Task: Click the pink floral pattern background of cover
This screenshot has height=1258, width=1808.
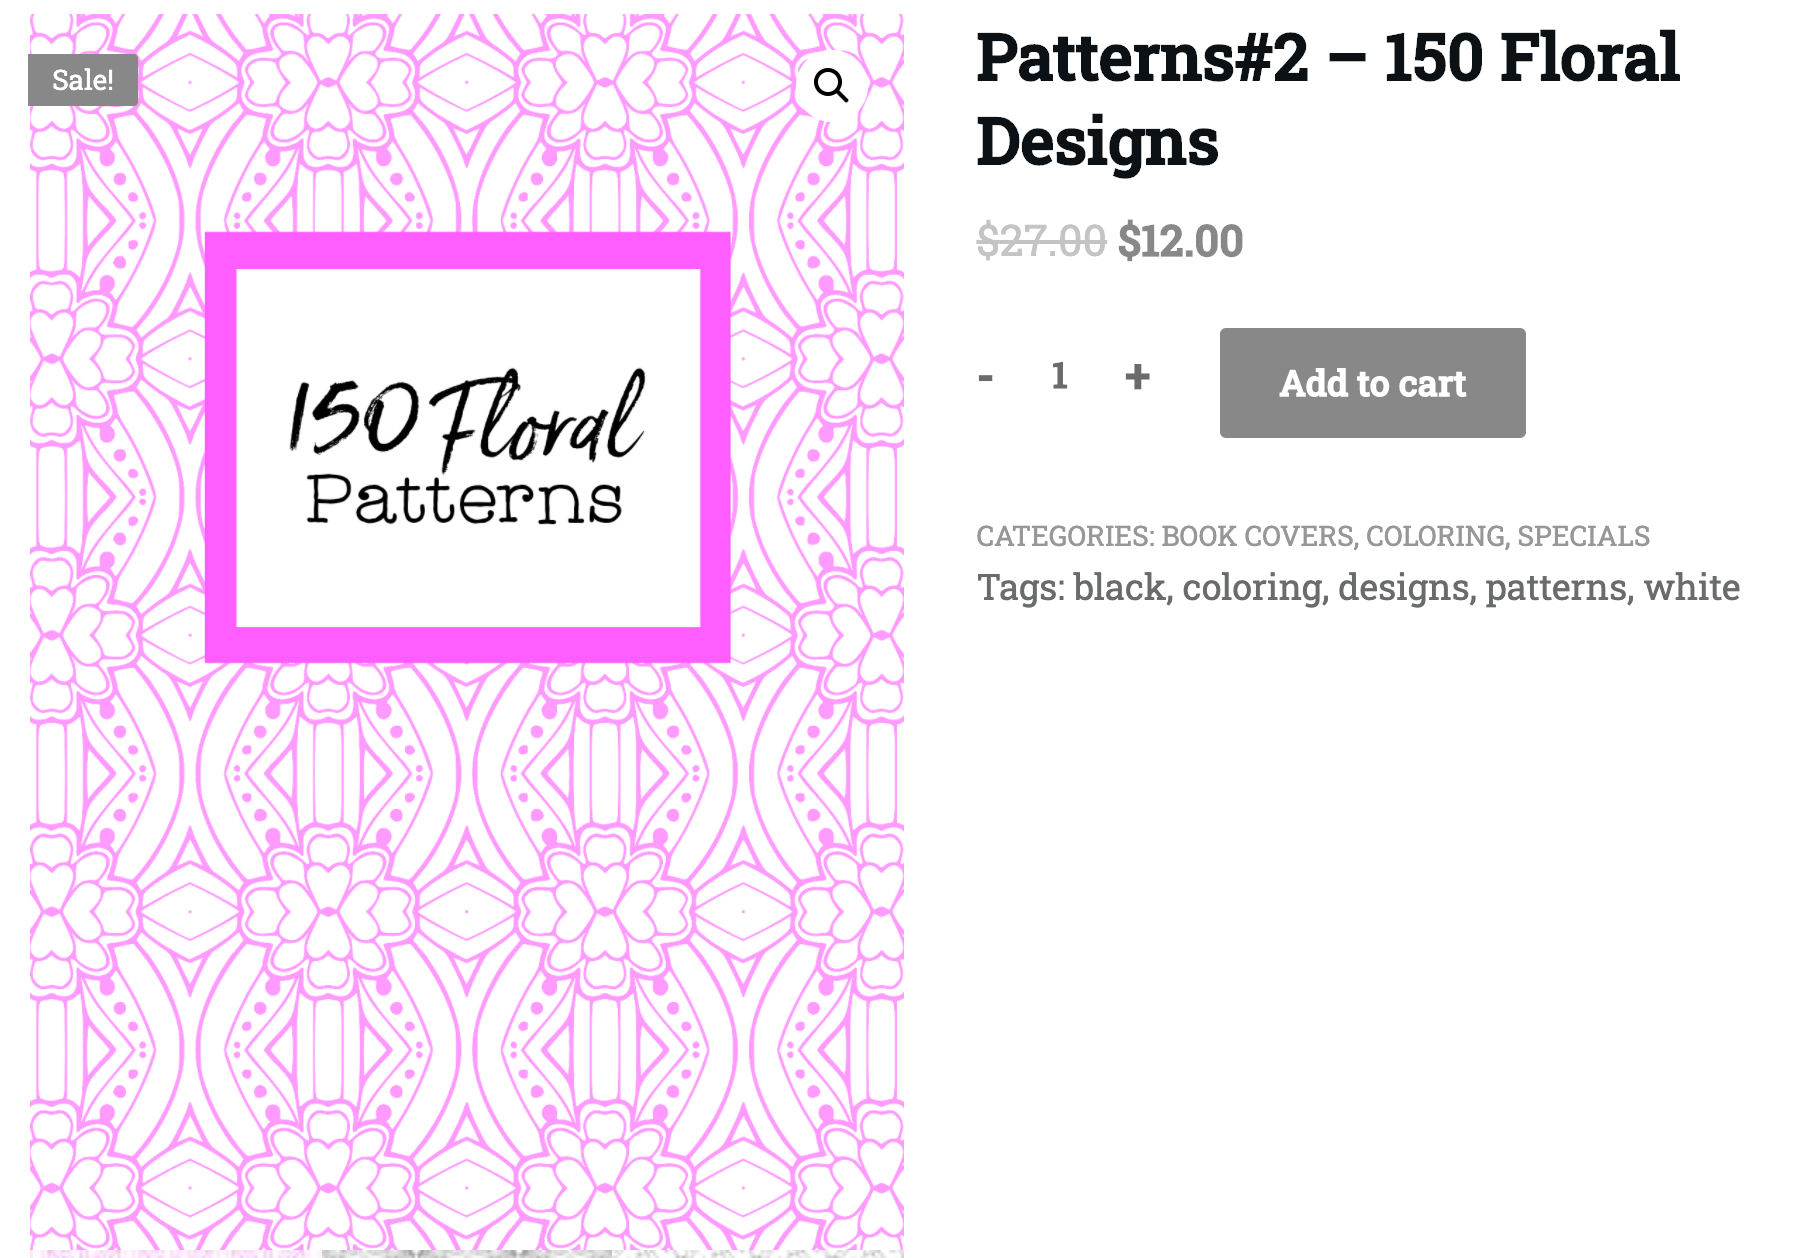Action: [467, 900]
